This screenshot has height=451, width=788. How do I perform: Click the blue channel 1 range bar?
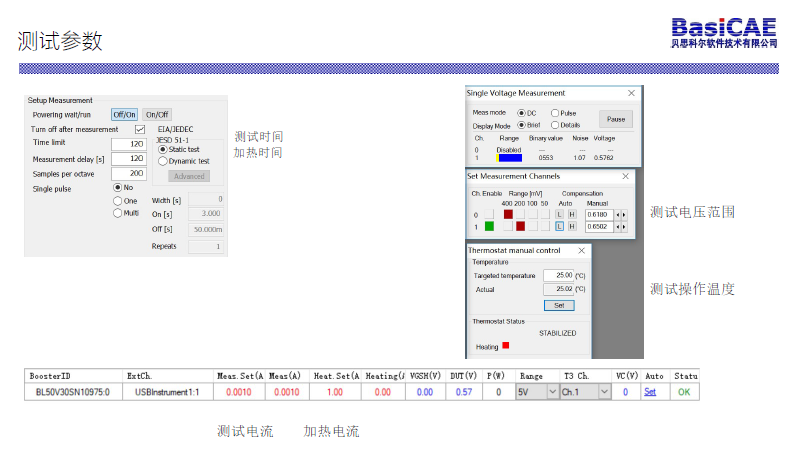coord(510,158)
